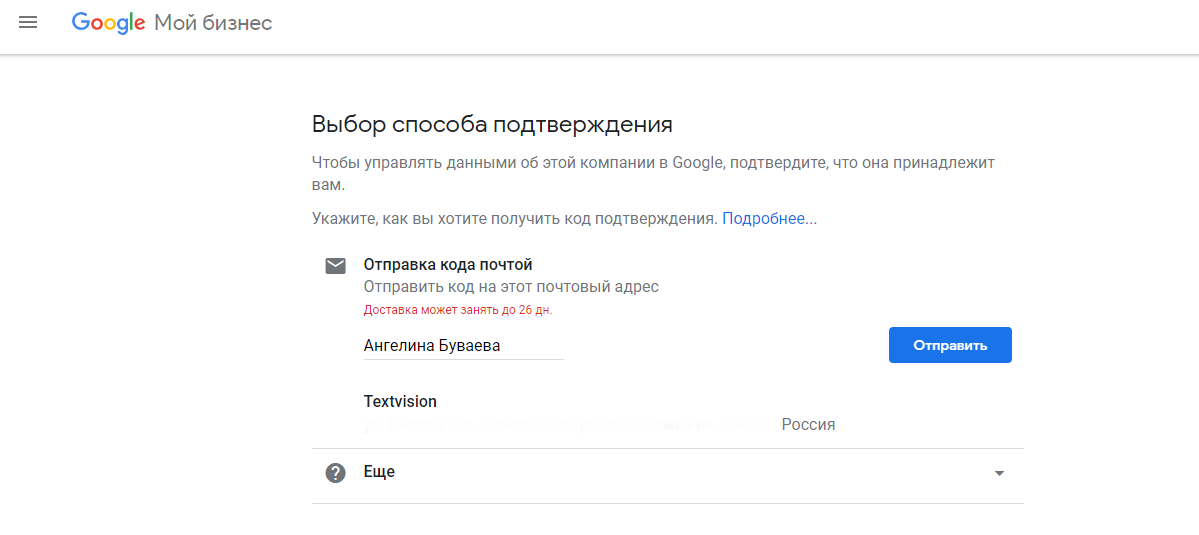Viewport: 1199px width, 535px height.
Task: Click the Мой бизнес header title
Action: click(213, 23)
